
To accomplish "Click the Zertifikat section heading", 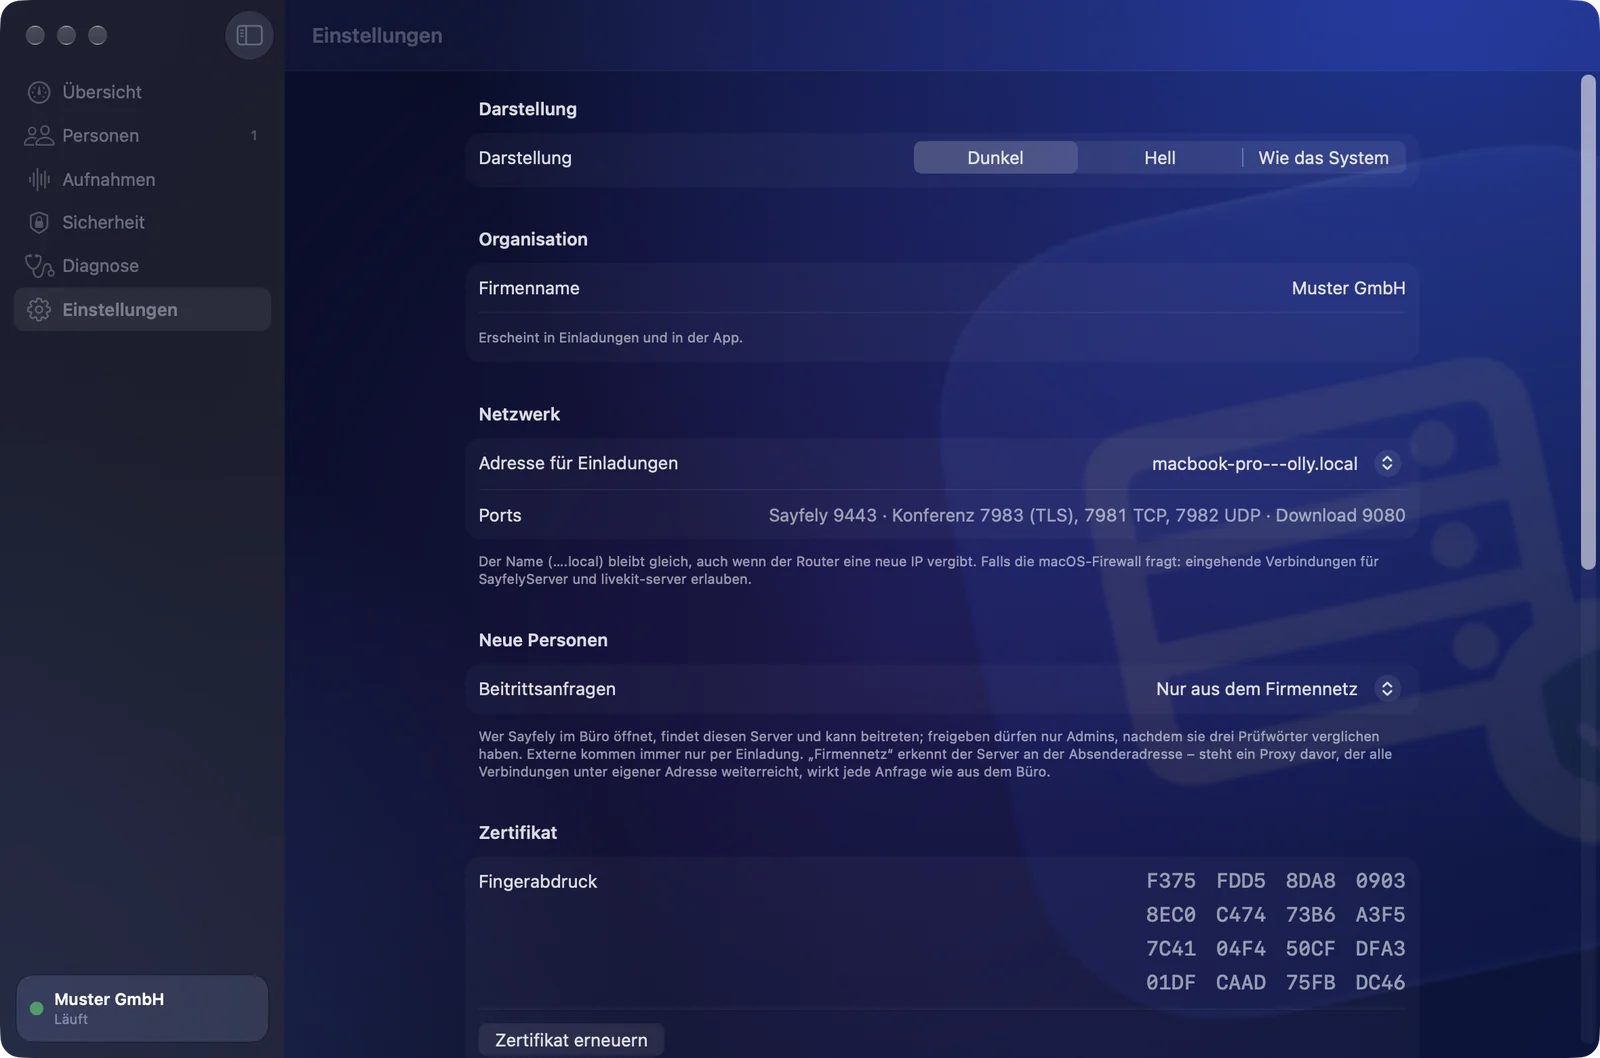I will [x=517, y=832].
